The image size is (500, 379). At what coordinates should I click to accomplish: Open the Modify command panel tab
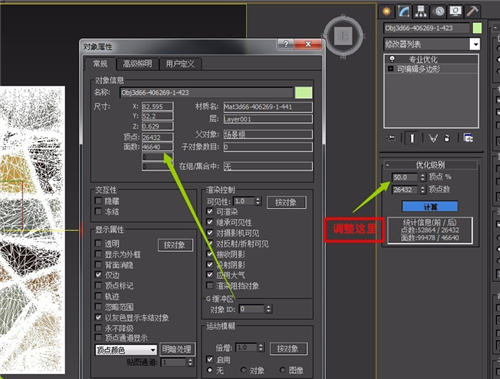tap(404, 12)
